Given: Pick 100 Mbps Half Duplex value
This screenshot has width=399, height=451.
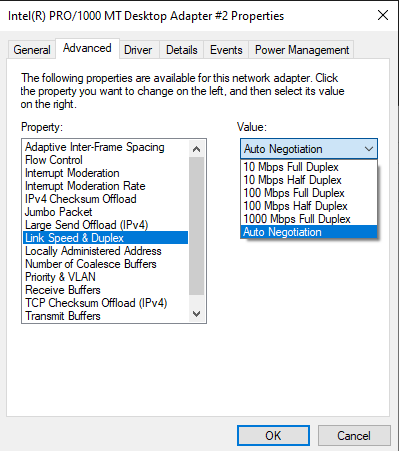Looking at the screenshot, I should coord(309,206).
